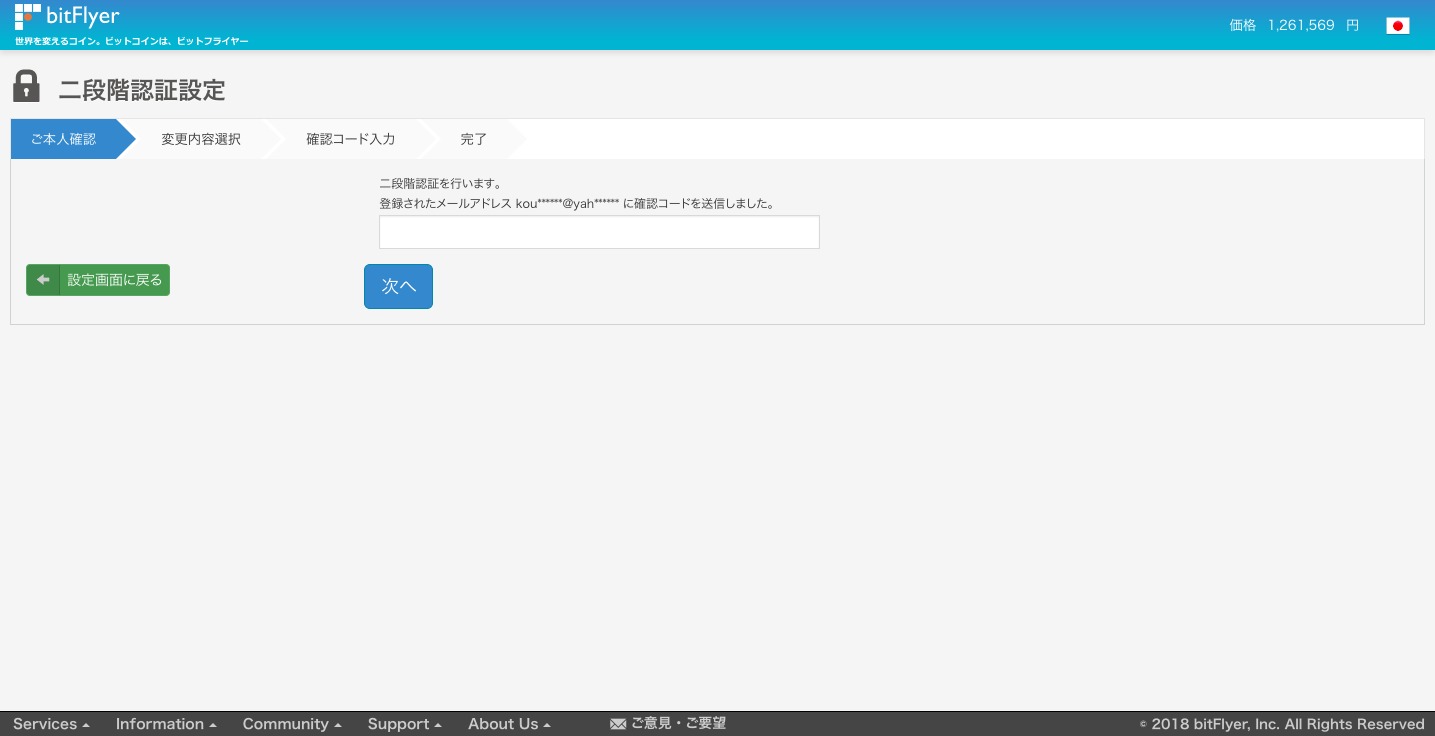Click the 2018 bitFlyer, Inc. copyright text
This screenshot has width=1435, height=736.
pyautogui.click(x=1282, y=724)
